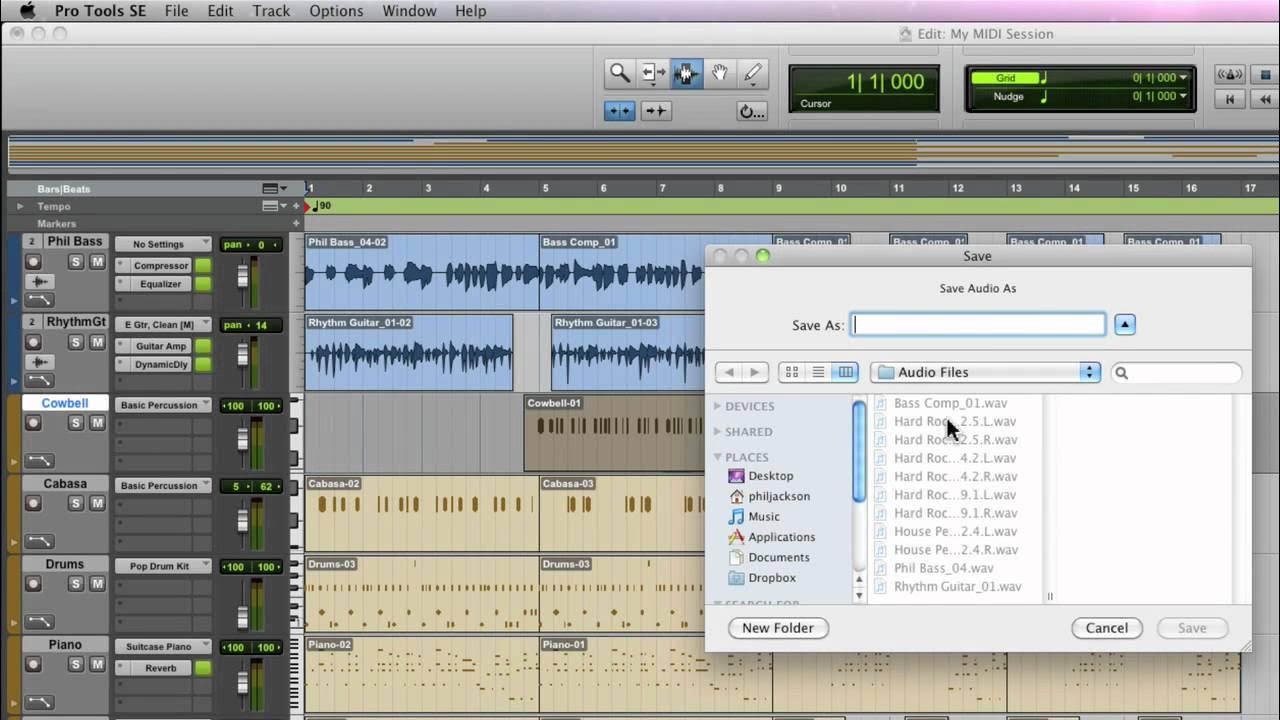1280x720 pixels.
Task: Solo the Drums track
Action: 75,584
